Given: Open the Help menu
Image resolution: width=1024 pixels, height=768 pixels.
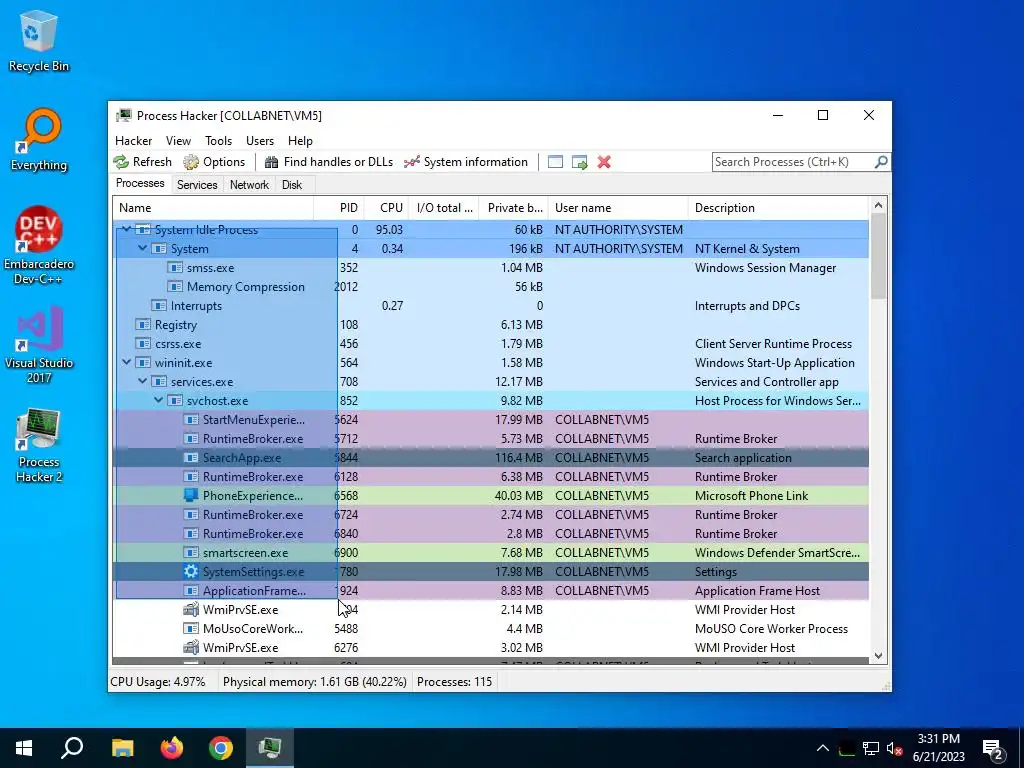Looking at the screenshot, I should pyautogui.click(x=300, y=141).
